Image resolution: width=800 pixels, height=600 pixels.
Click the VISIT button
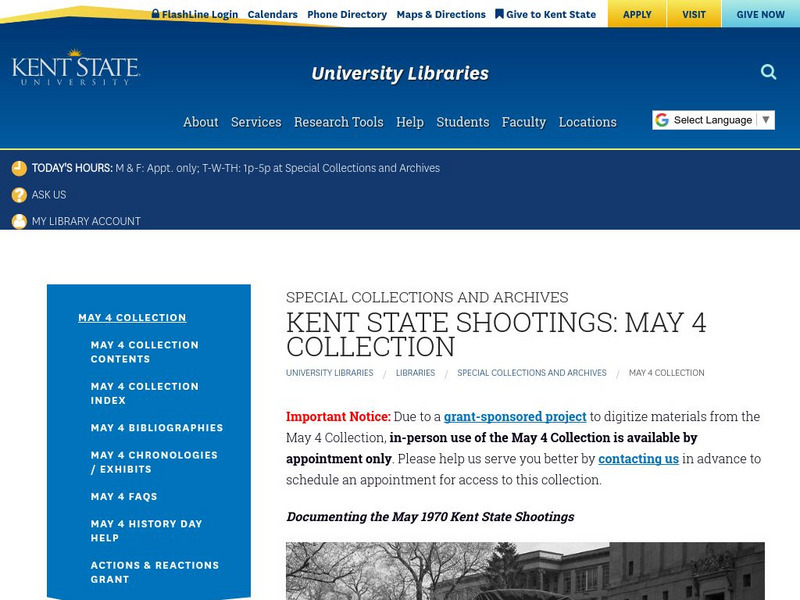[x=693, y=14]
